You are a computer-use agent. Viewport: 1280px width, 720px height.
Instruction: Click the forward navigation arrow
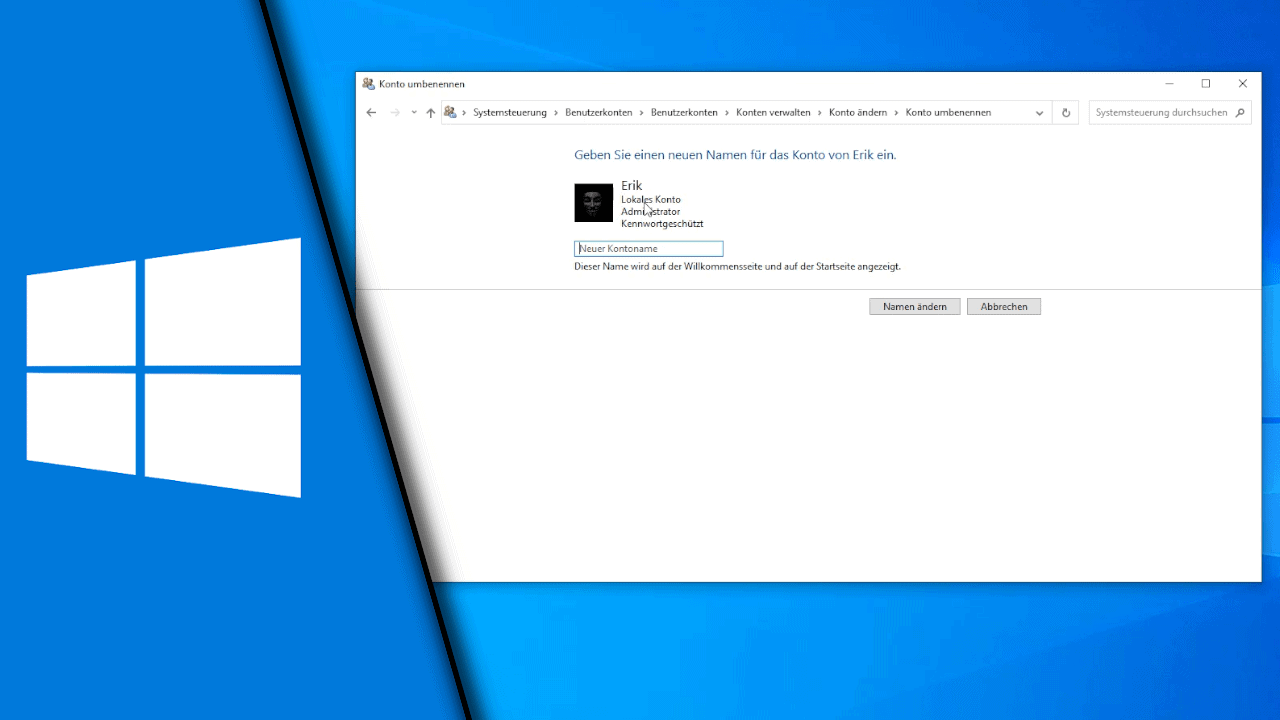pos(395,113)
